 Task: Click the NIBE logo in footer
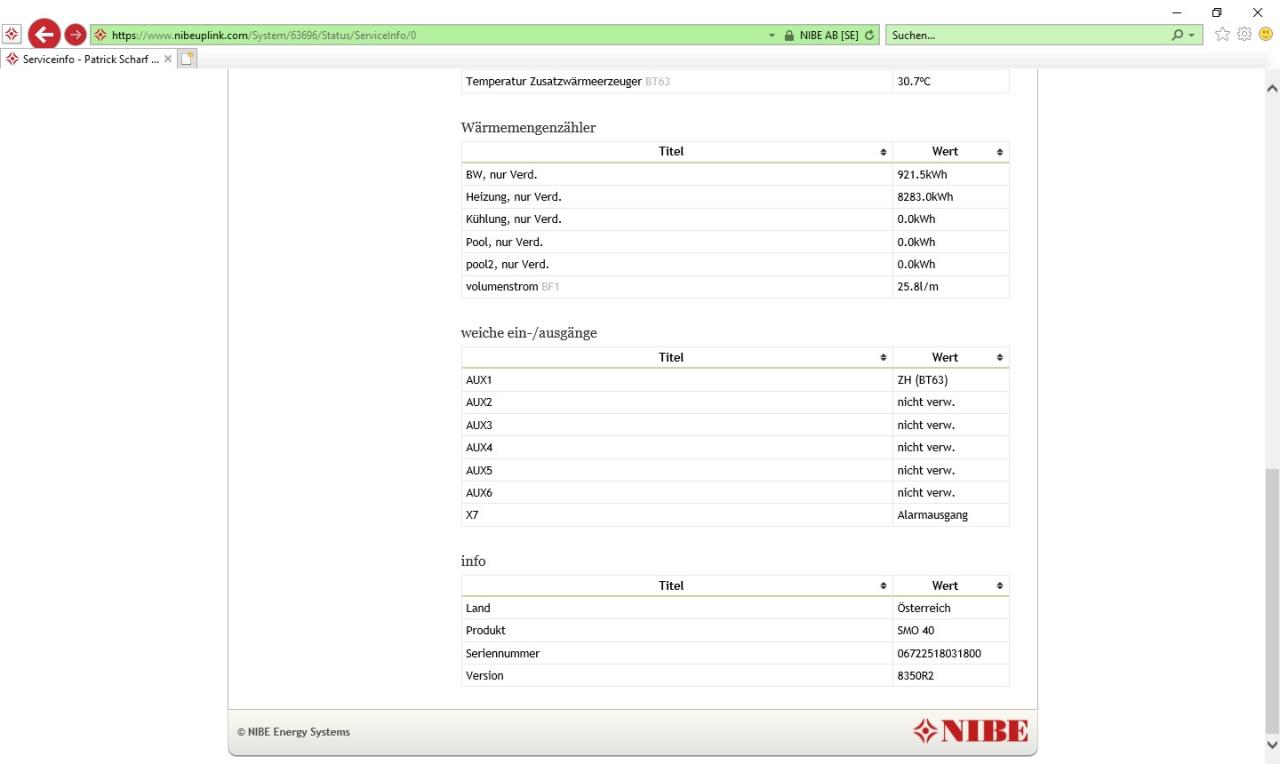click(969, 732)
